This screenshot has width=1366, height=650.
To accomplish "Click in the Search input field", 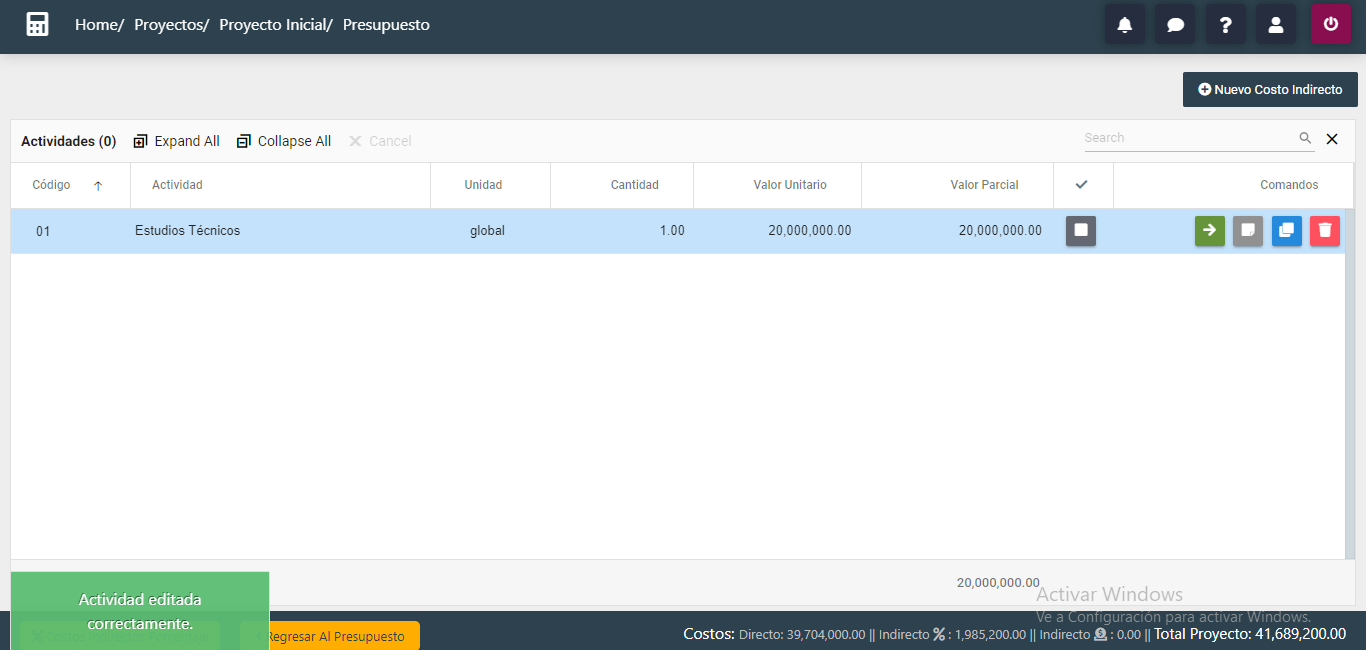I will pos(1190,138).
